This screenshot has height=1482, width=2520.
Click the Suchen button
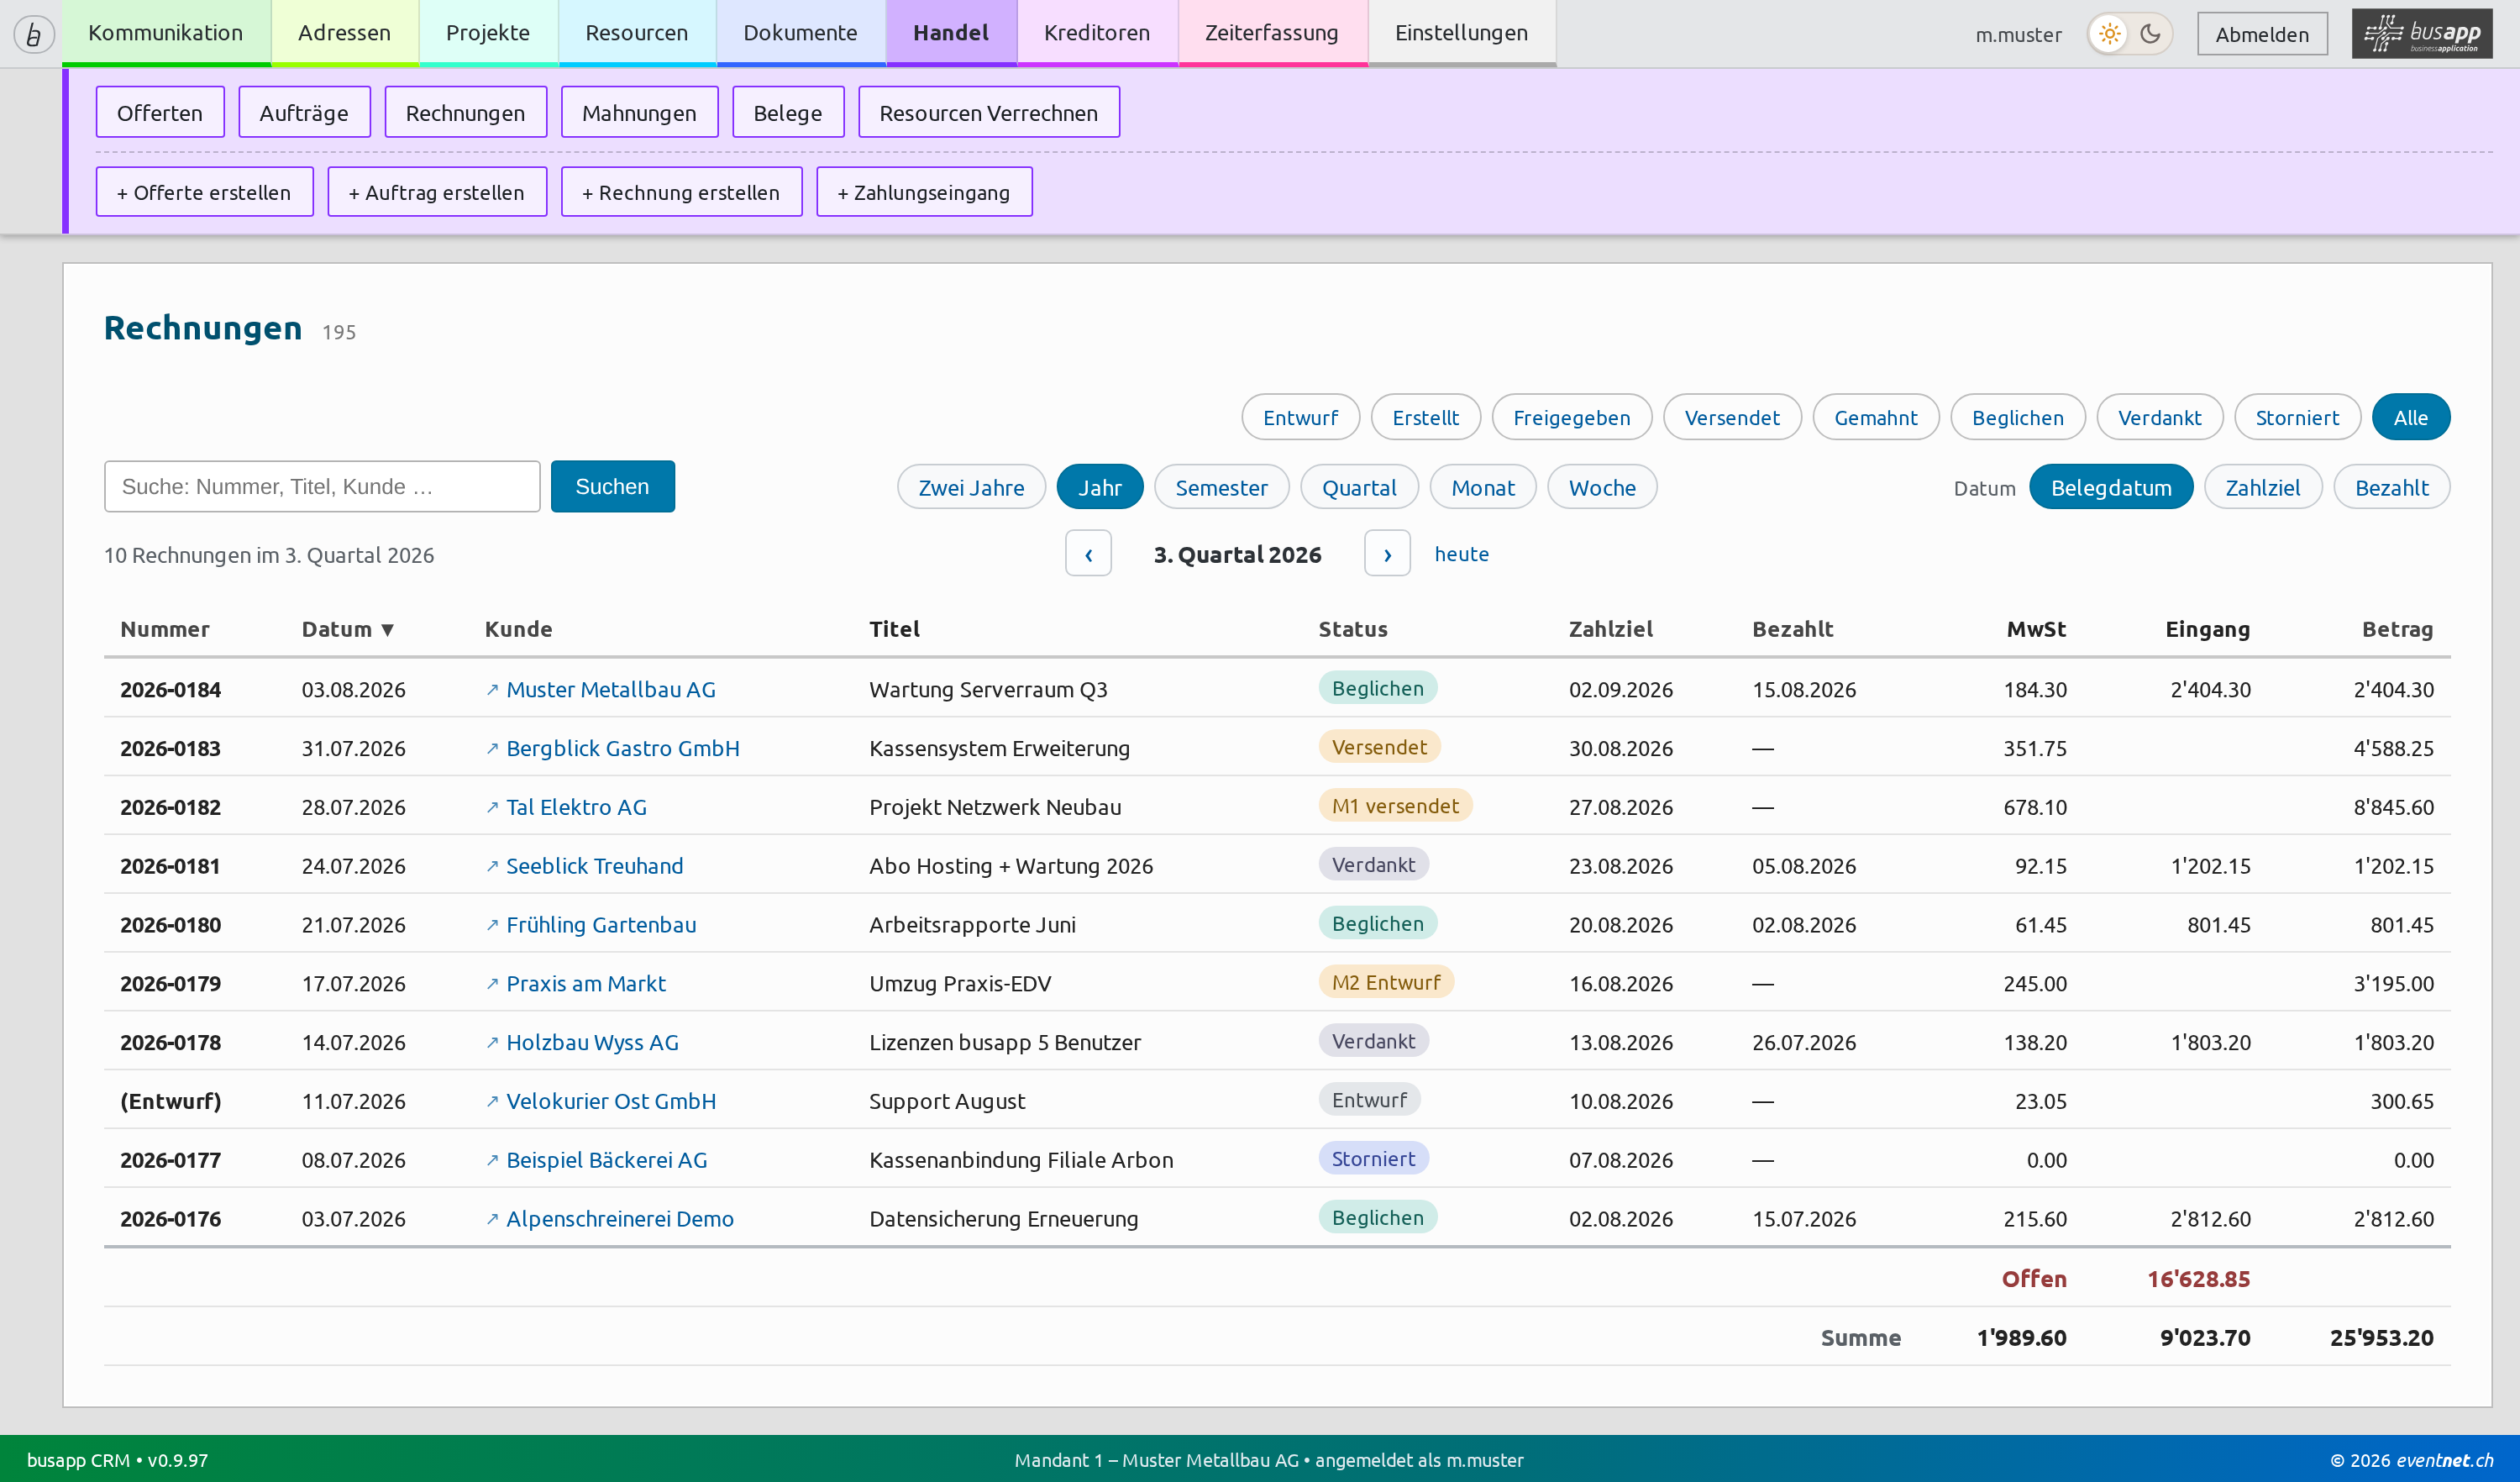click(612, 486)
